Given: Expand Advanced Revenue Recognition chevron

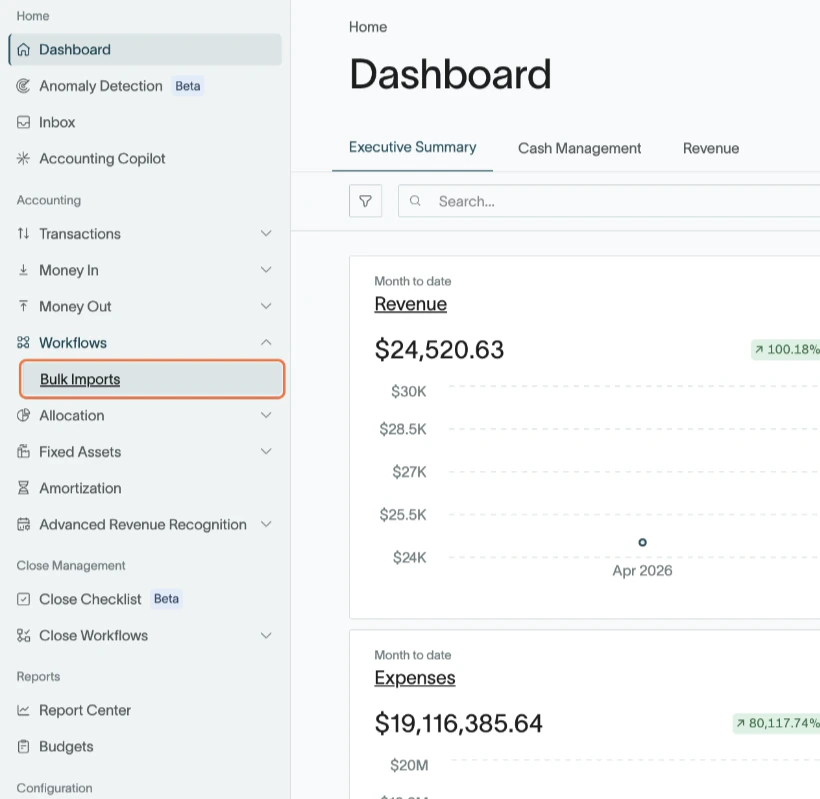Looking at the screenshot, I should click(x=266, y=524).
